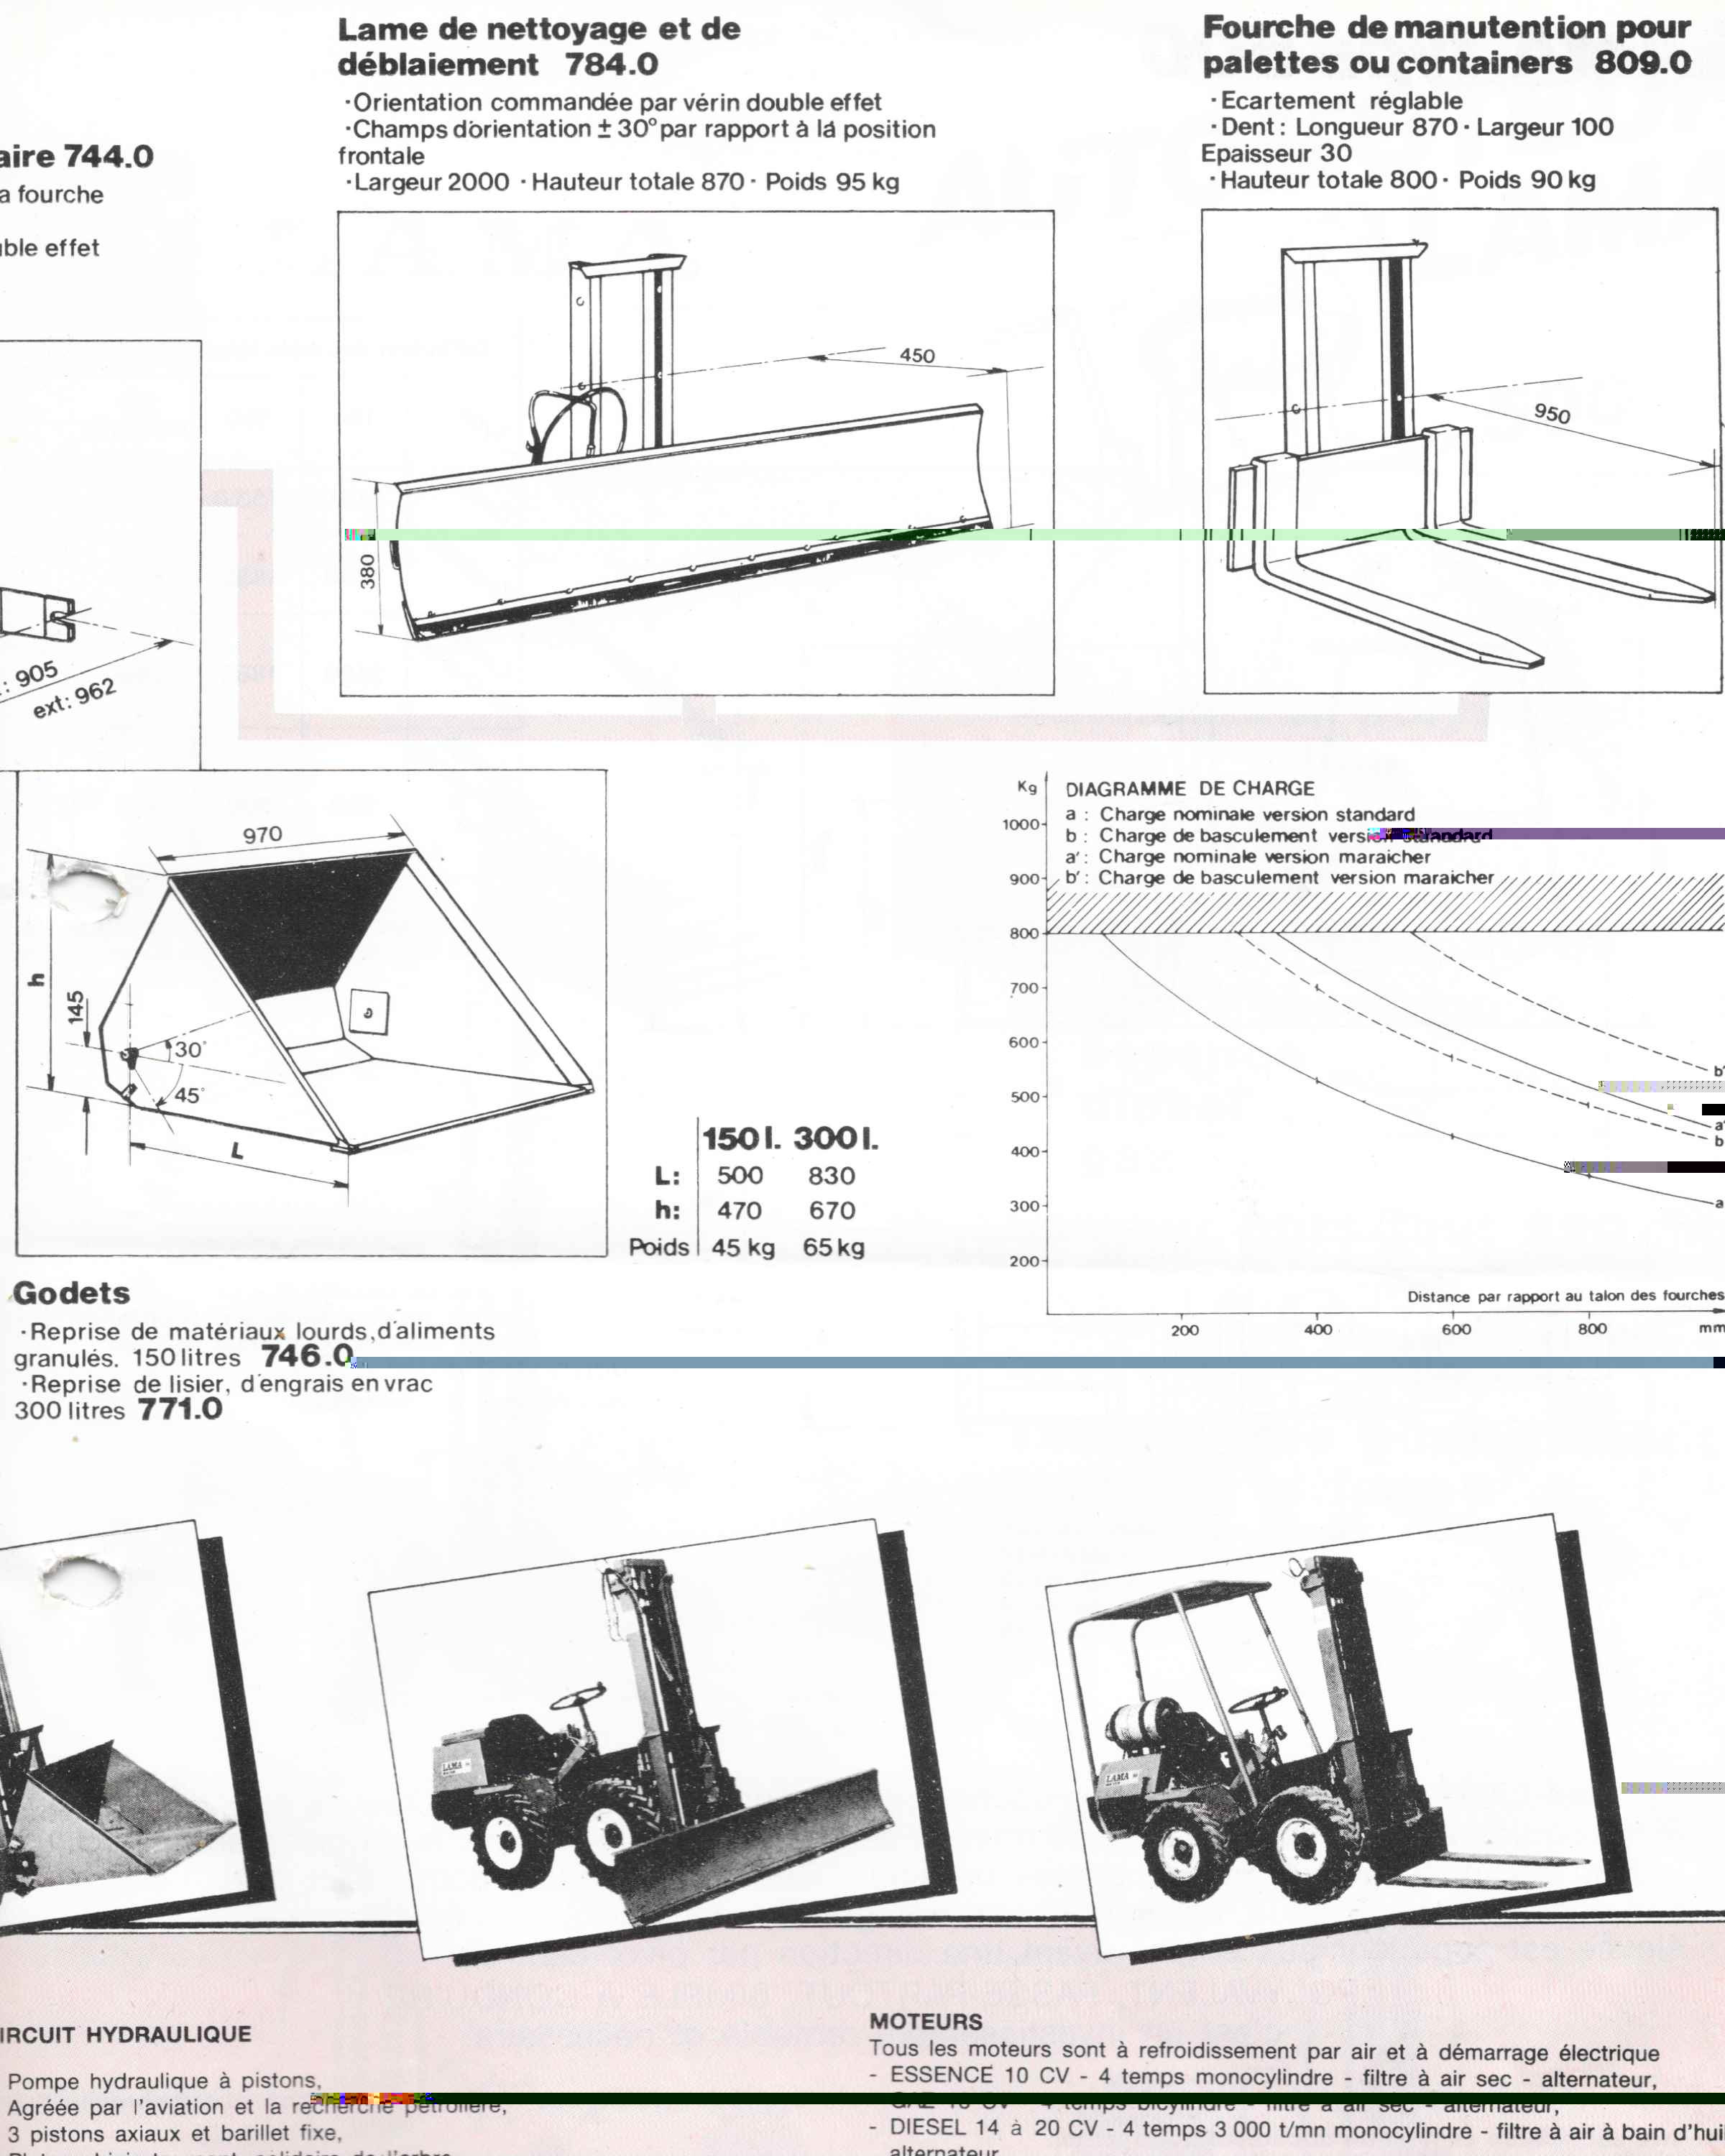This screenshot has width=1725, height=2156.
Task: Select the spec 'Largeur 2000 · Hauteur totale 870 · Poids 95 kg'
Action: point(622,182)
